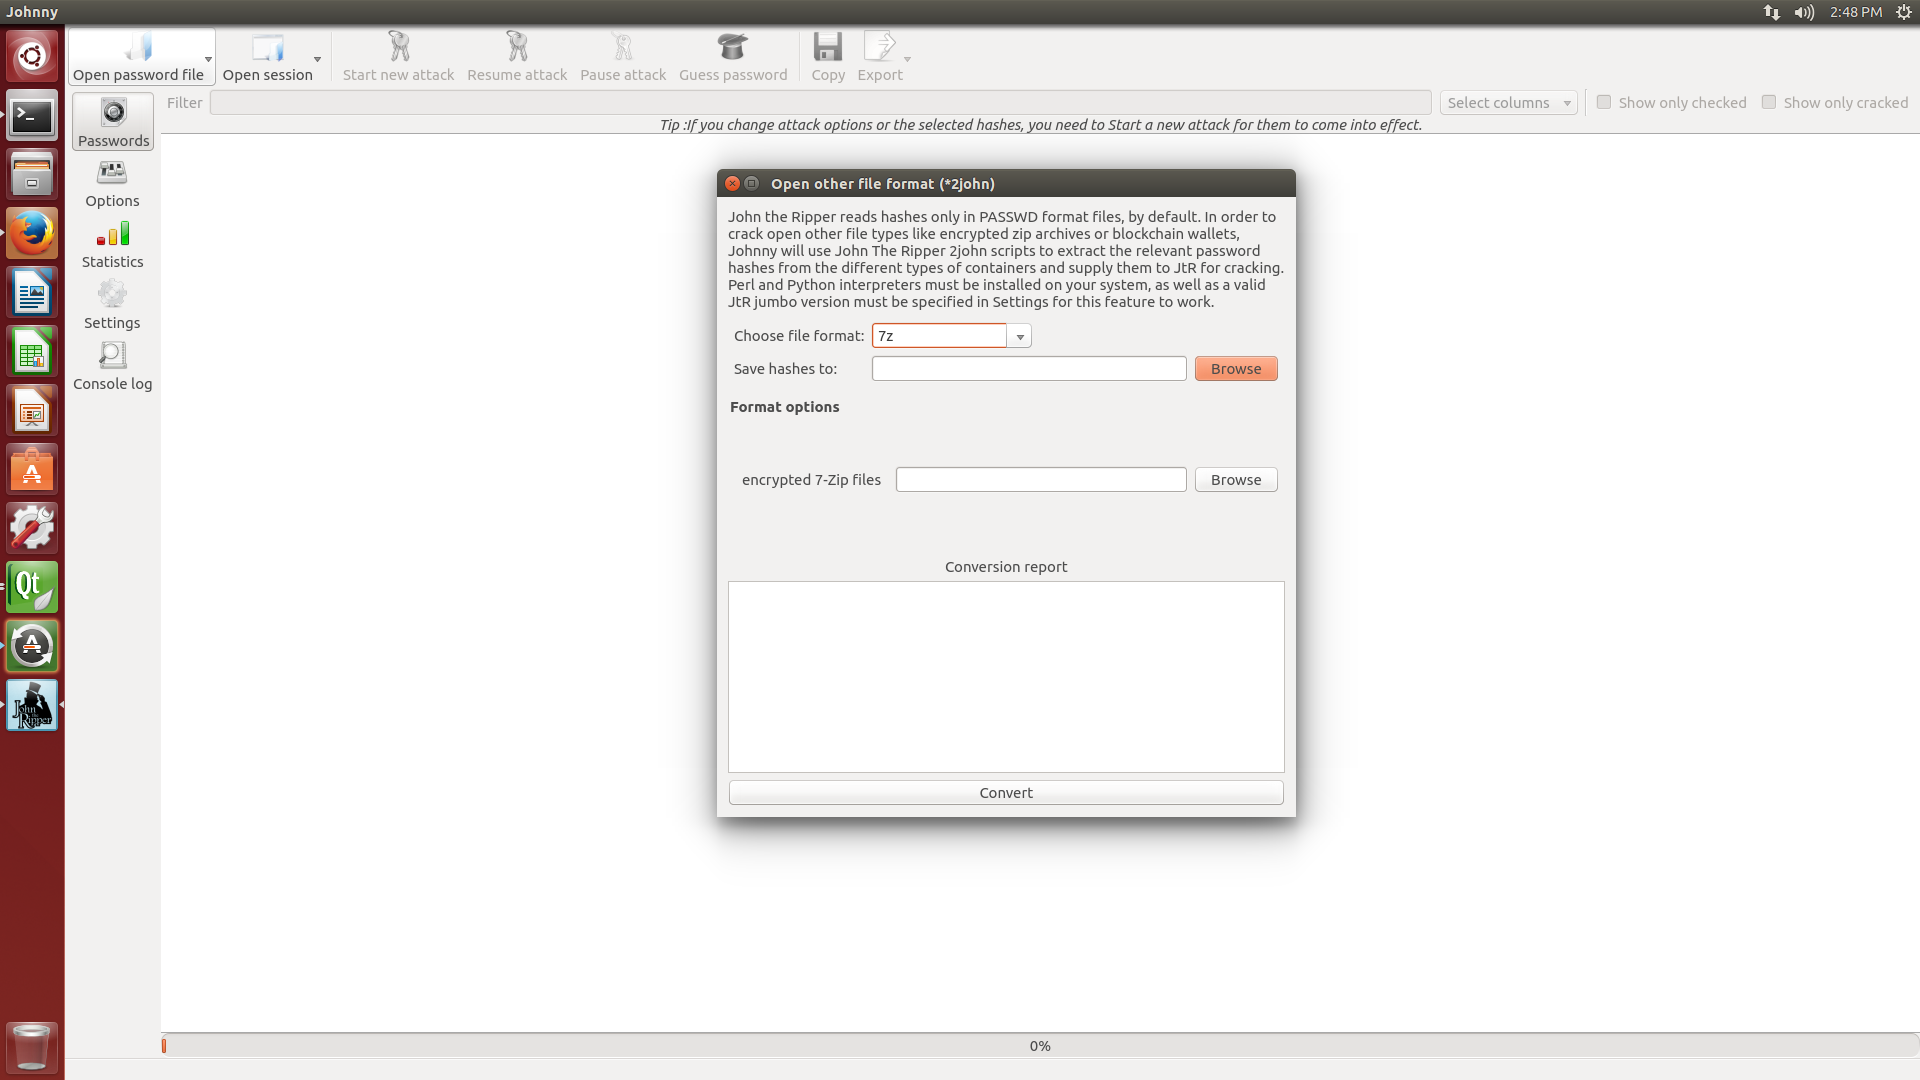This screenshot has height=1080, width=1920.
Task: Click the Convert button
Action: pos(1005,791)
